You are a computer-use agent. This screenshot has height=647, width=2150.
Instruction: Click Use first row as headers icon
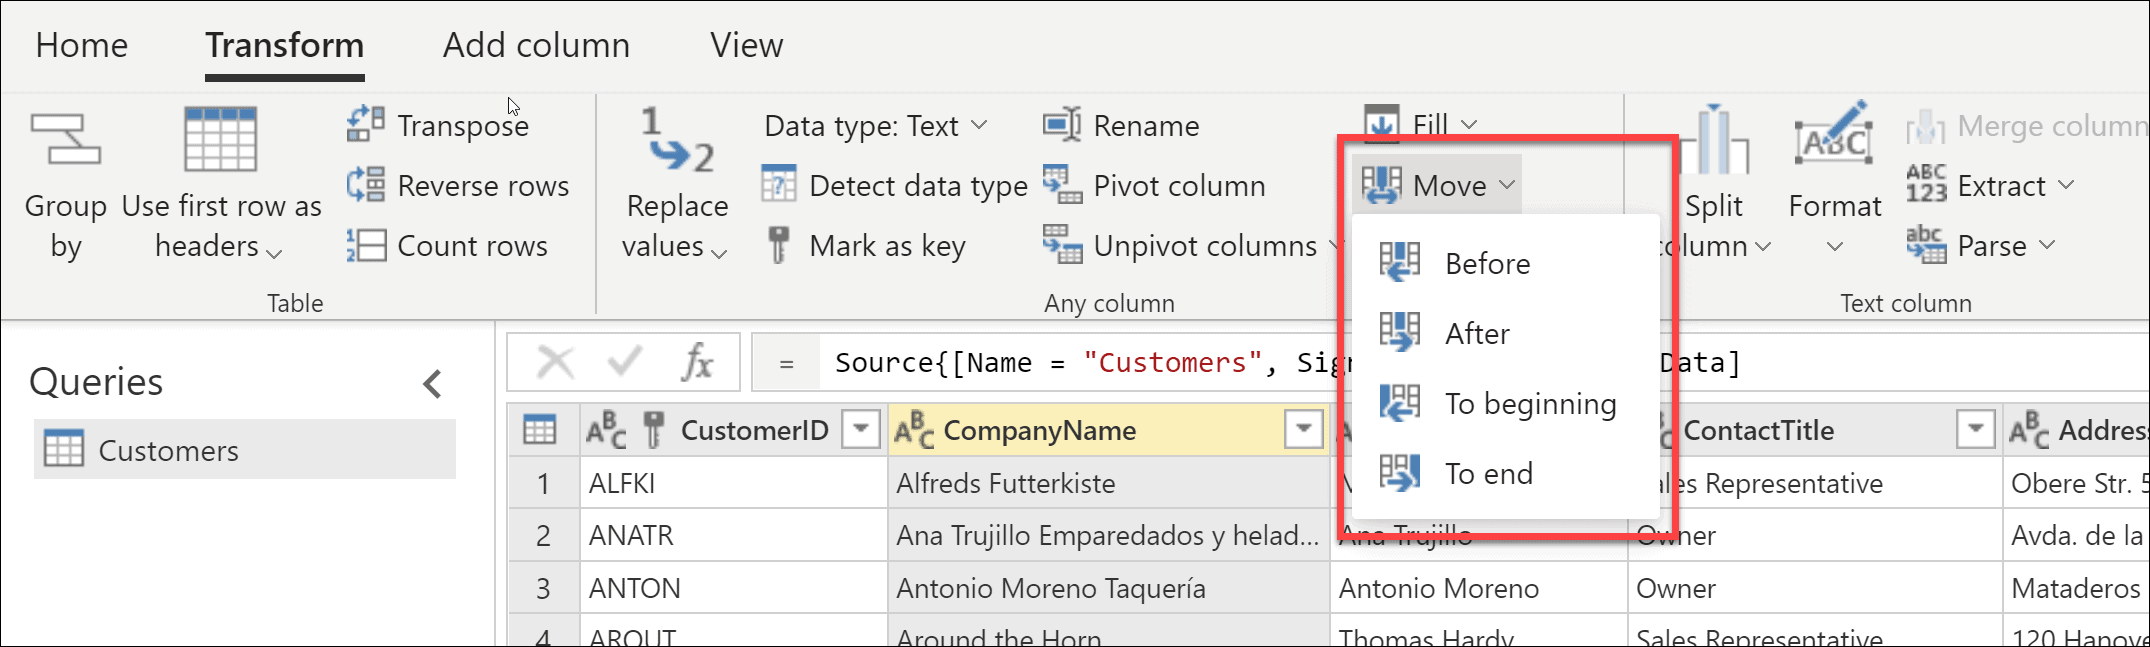click(x=221, y=139)
